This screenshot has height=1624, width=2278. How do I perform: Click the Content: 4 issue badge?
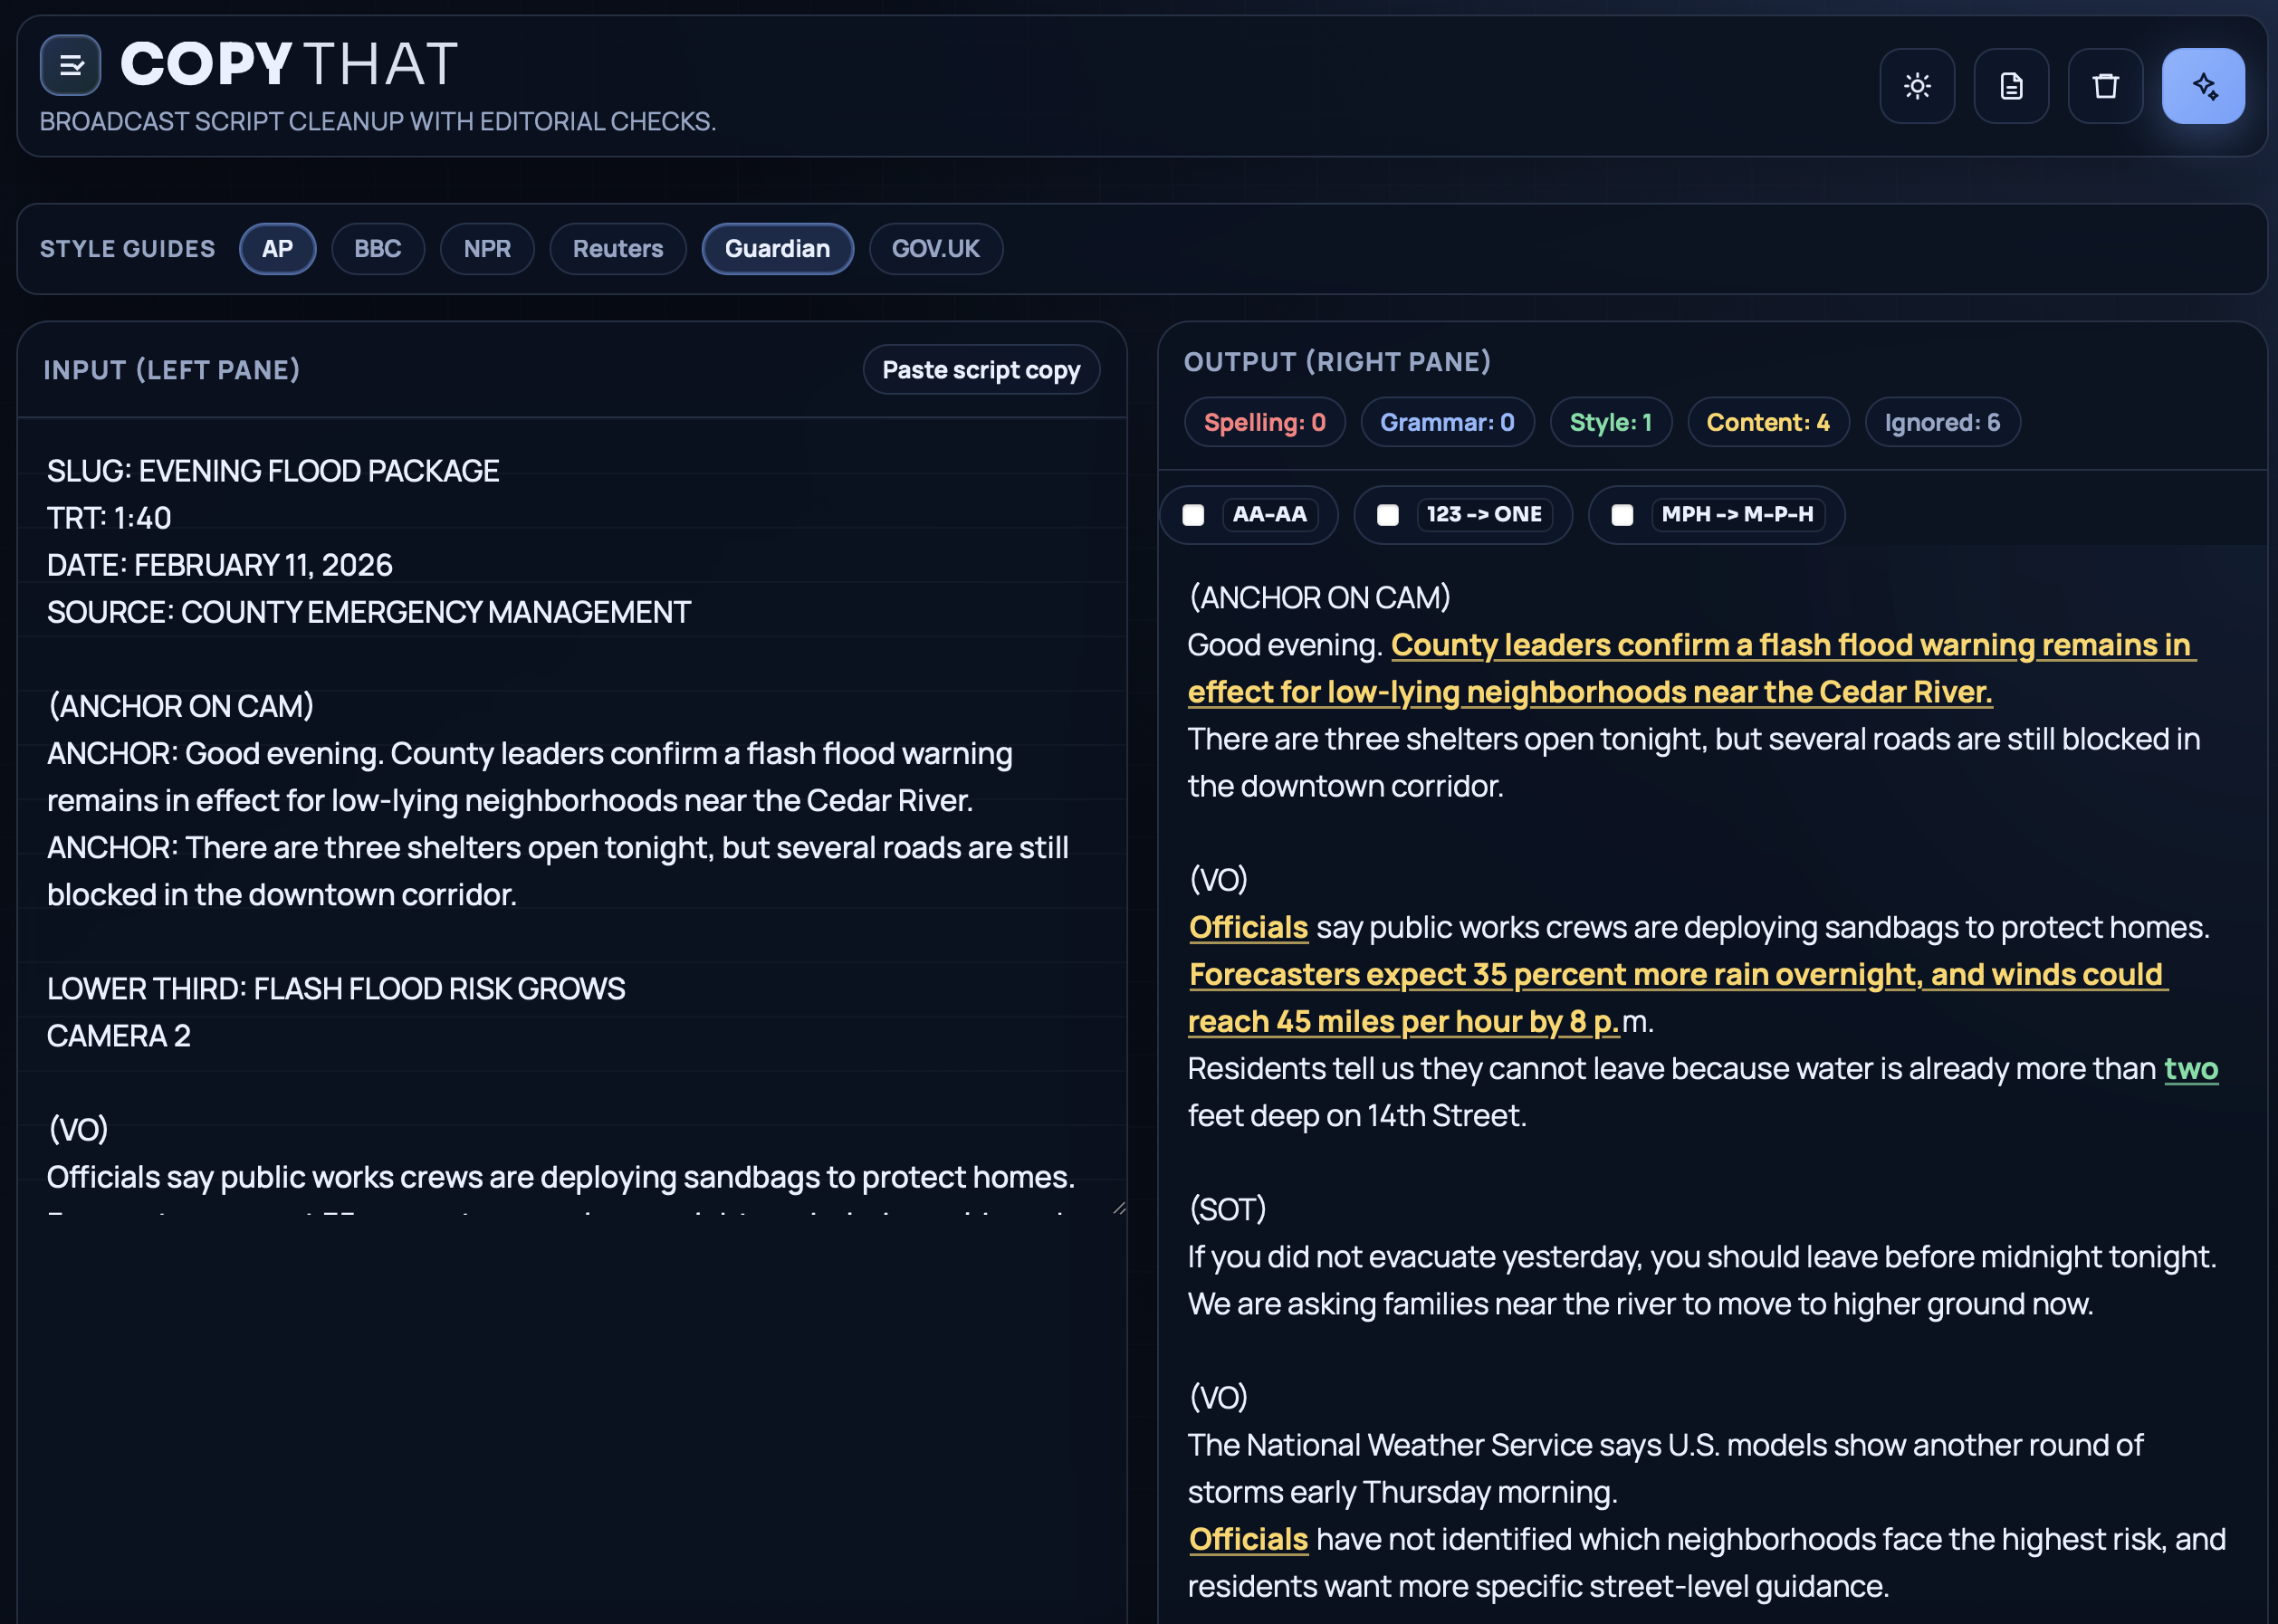(1768, 422)
